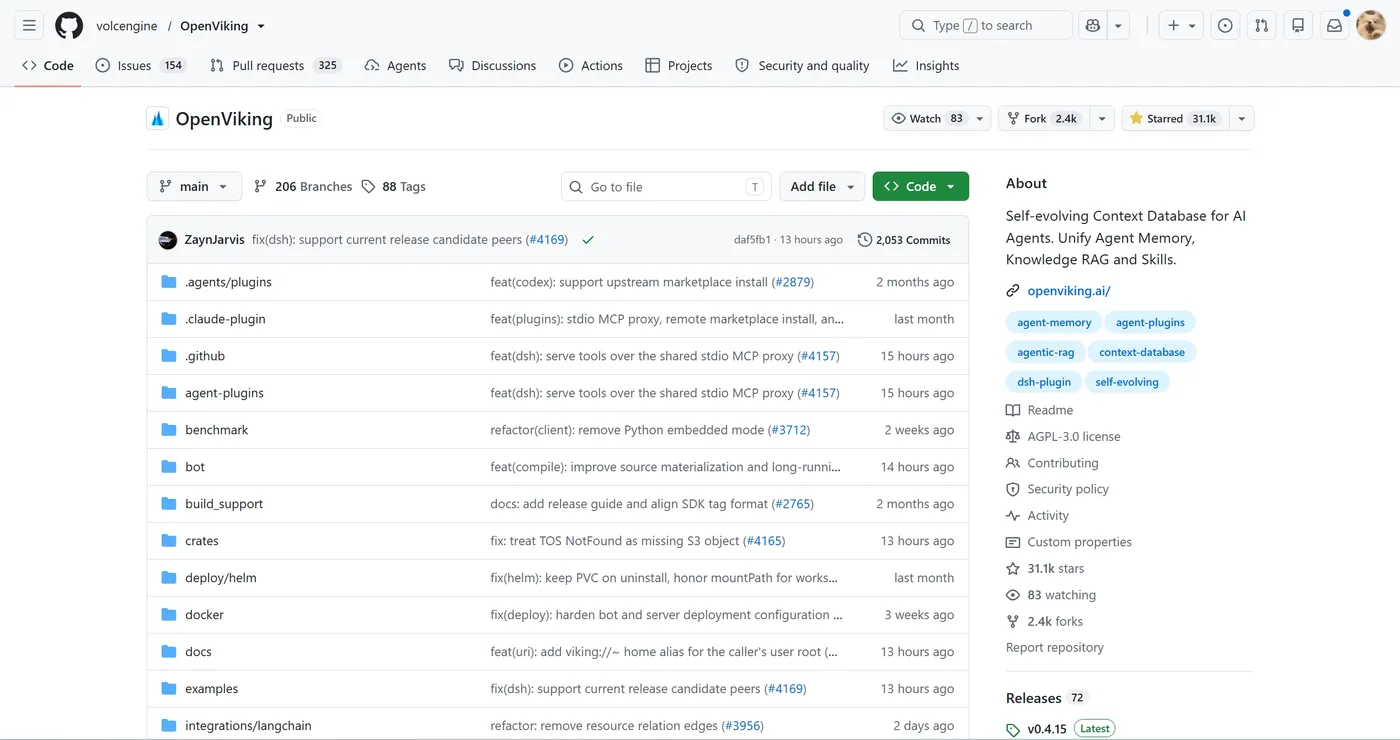Open the Fork options dropdown arrow
1400x740 pixels.
[x=1102, y=118]
